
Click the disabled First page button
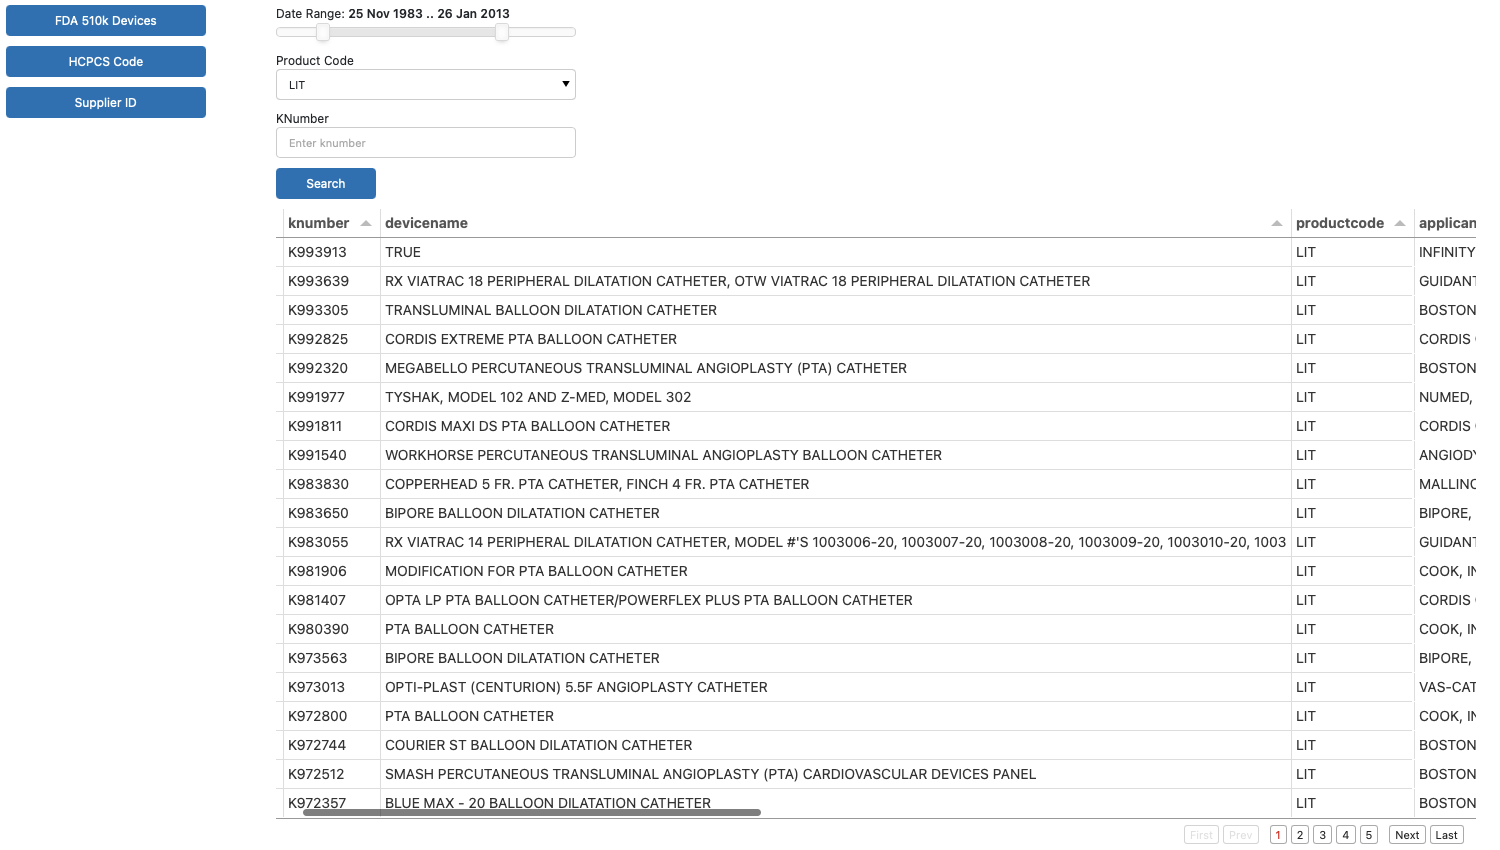click(1201, 835)
